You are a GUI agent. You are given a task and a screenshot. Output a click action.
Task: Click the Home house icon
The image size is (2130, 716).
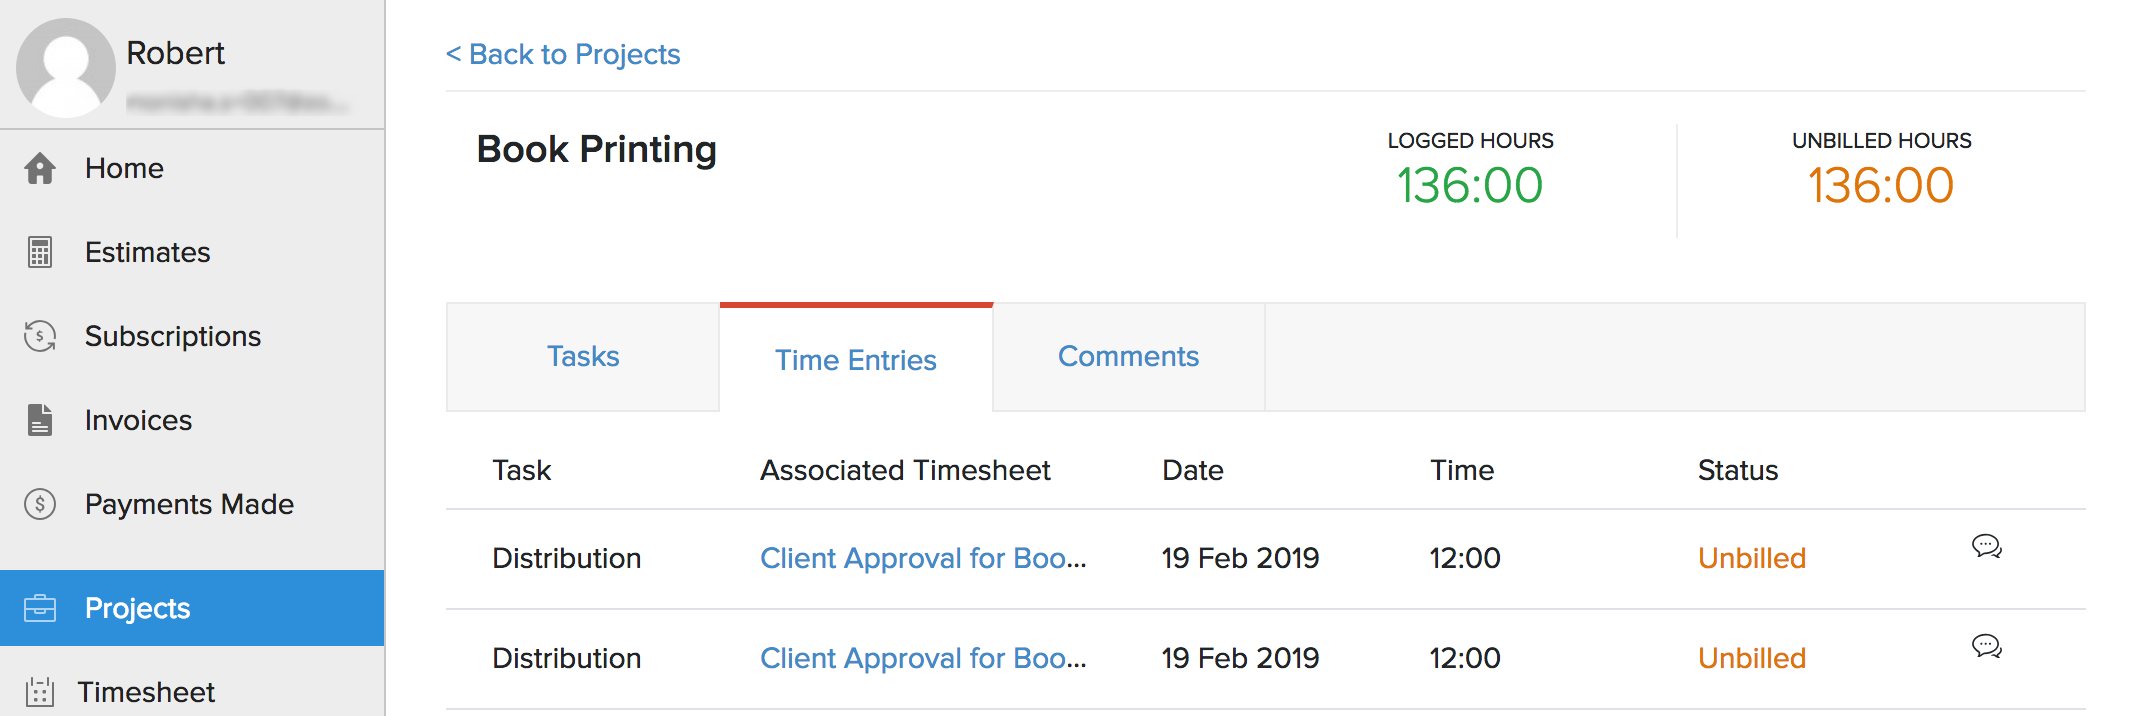click(x=40, y=168)
